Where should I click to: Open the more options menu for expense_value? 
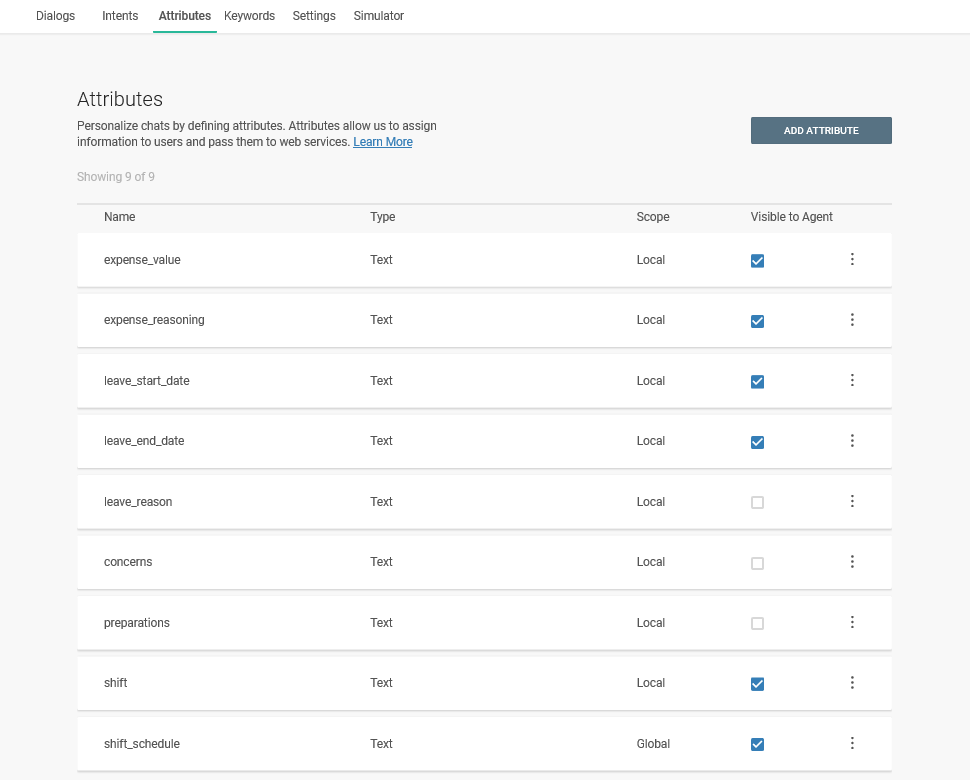click(852, 260)
